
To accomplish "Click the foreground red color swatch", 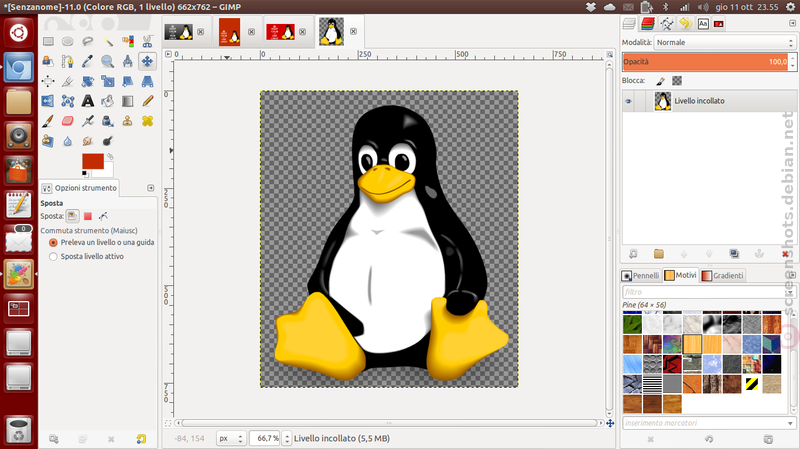I will click(x=93, y=161).
